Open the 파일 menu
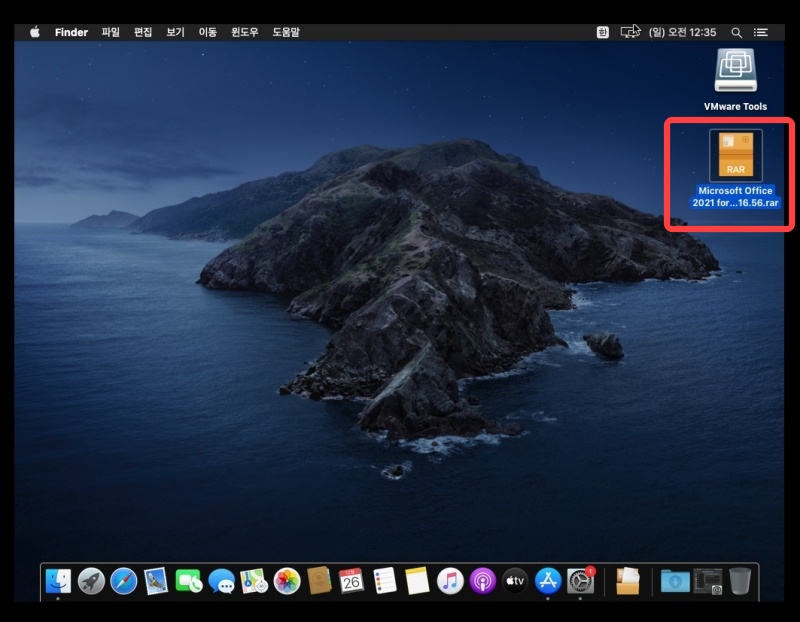This screenshot has width=800, height=622. click(110, 32)
